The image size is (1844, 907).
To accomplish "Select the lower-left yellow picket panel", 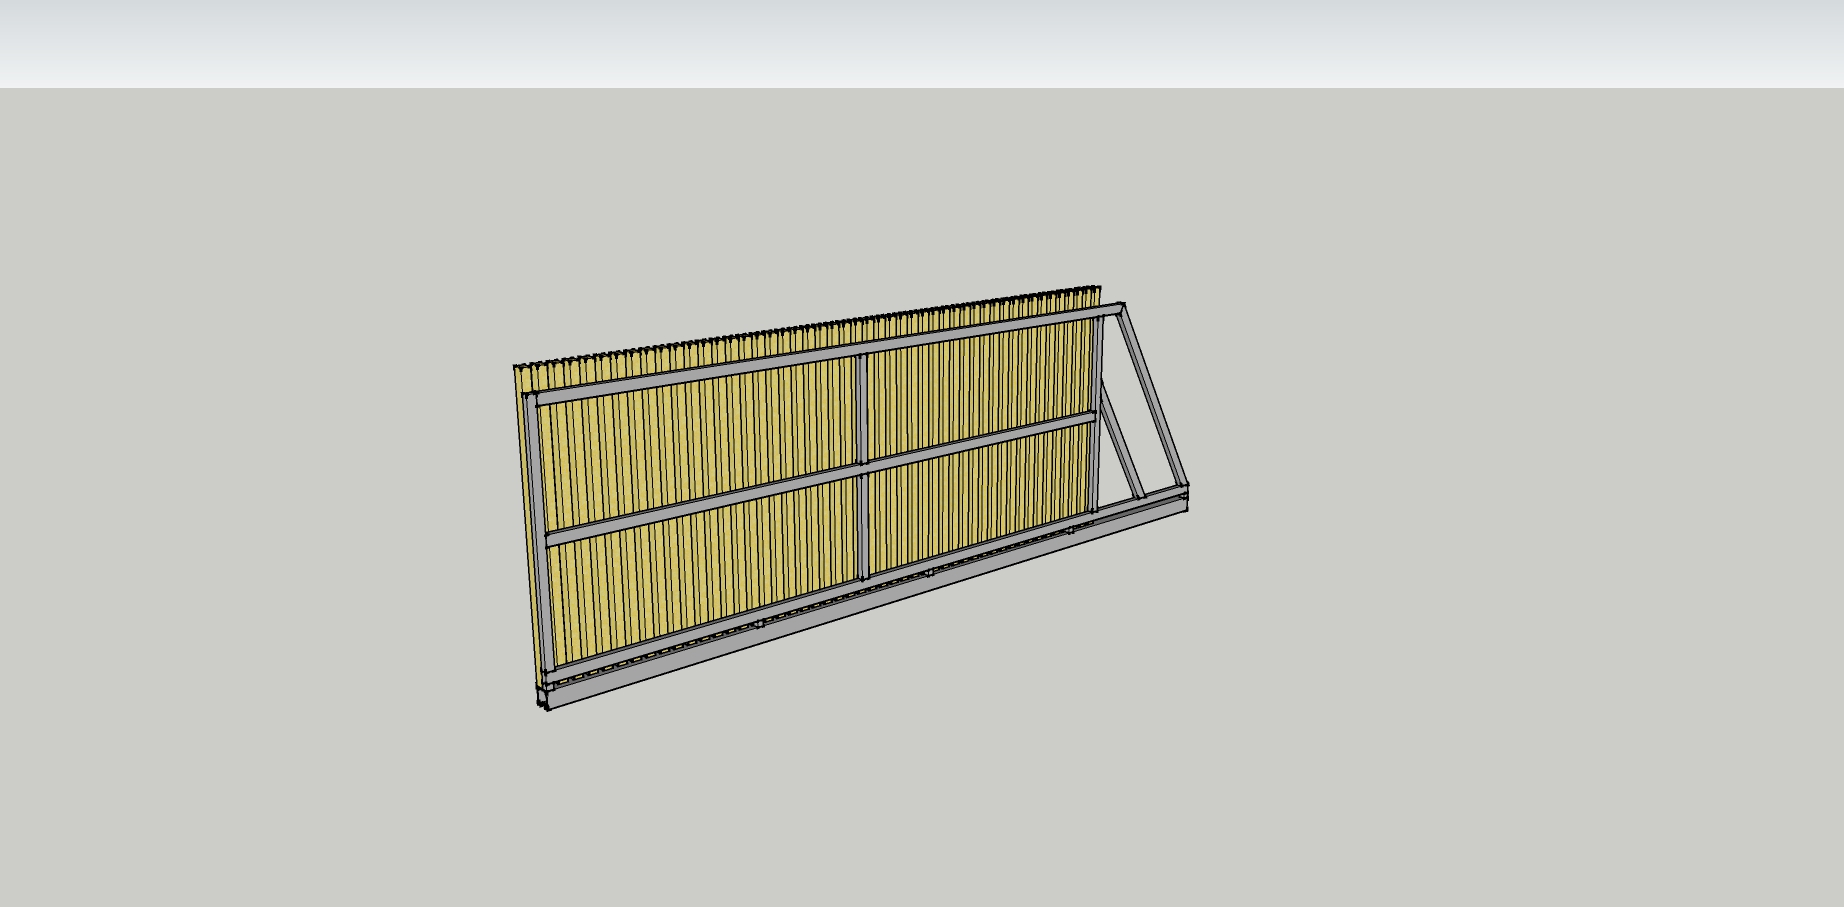I will pyautogui.click(x=700, y=580).
